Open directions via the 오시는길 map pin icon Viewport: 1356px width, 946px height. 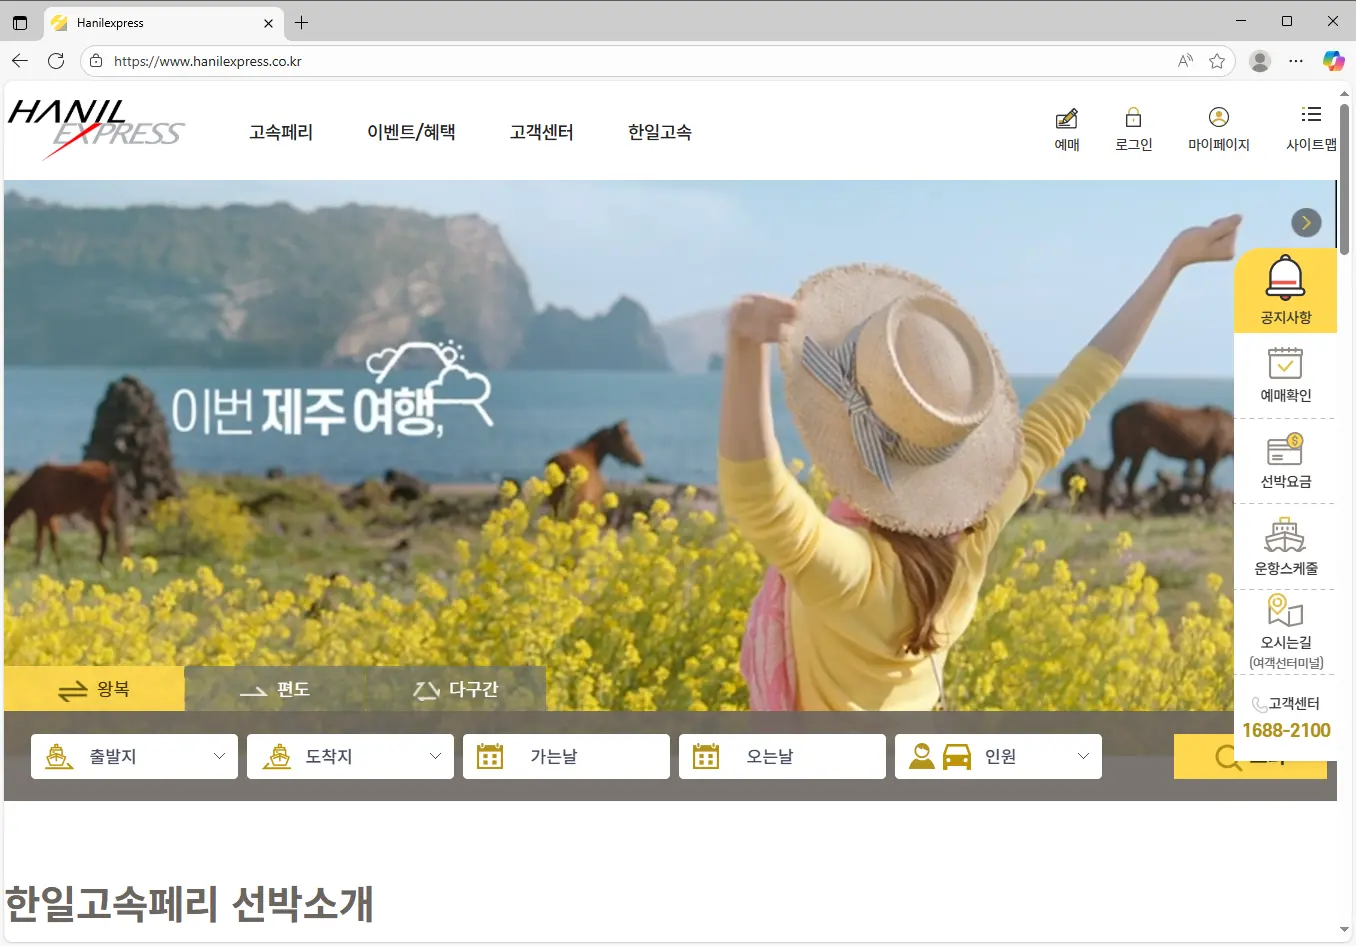click(1286, 630)
